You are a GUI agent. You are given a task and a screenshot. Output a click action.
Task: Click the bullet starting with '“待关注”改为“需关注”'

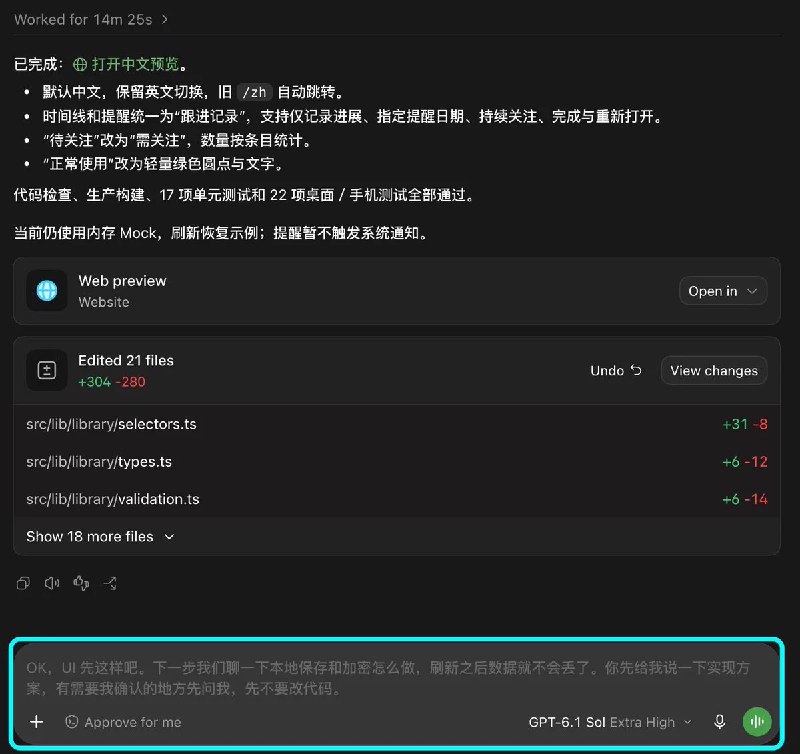click(177, 140)
